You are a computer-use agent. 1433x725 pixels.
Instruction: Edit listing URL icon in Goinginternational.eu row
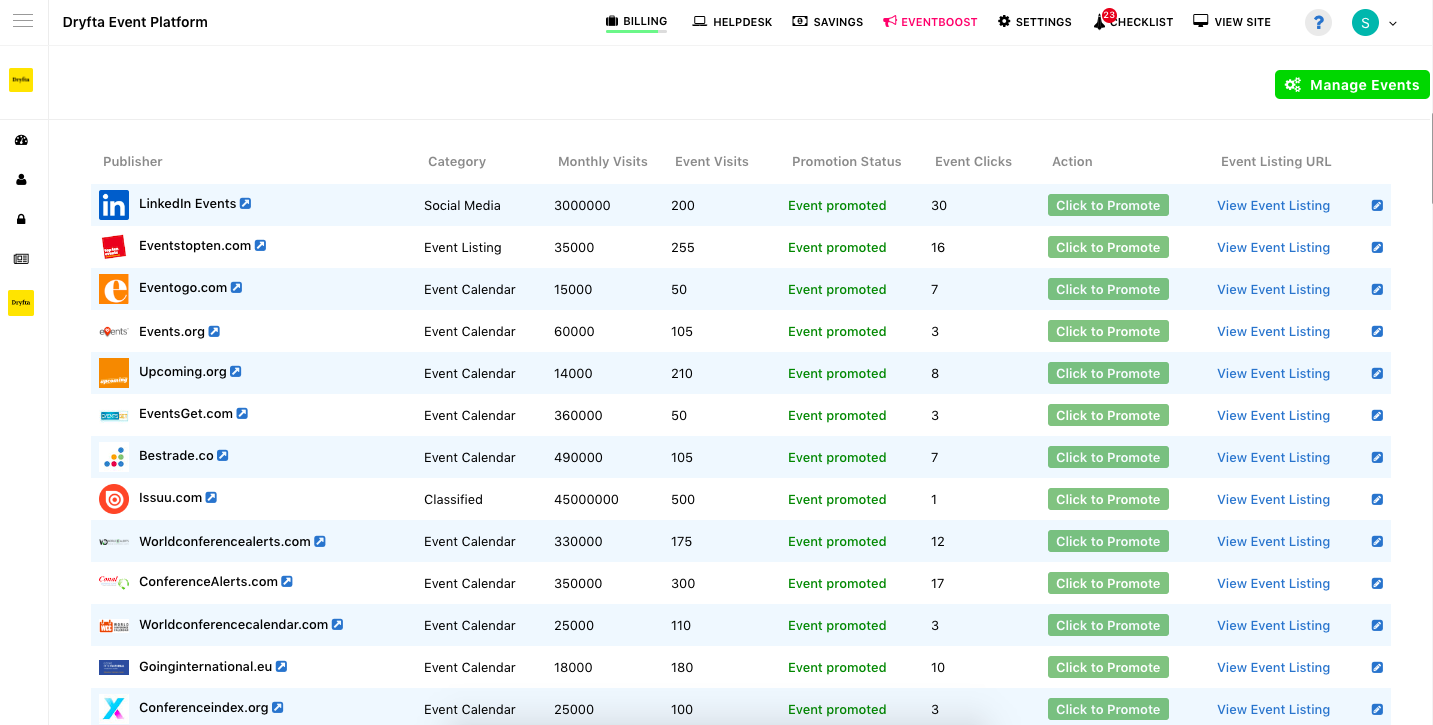coord(1377,667)
